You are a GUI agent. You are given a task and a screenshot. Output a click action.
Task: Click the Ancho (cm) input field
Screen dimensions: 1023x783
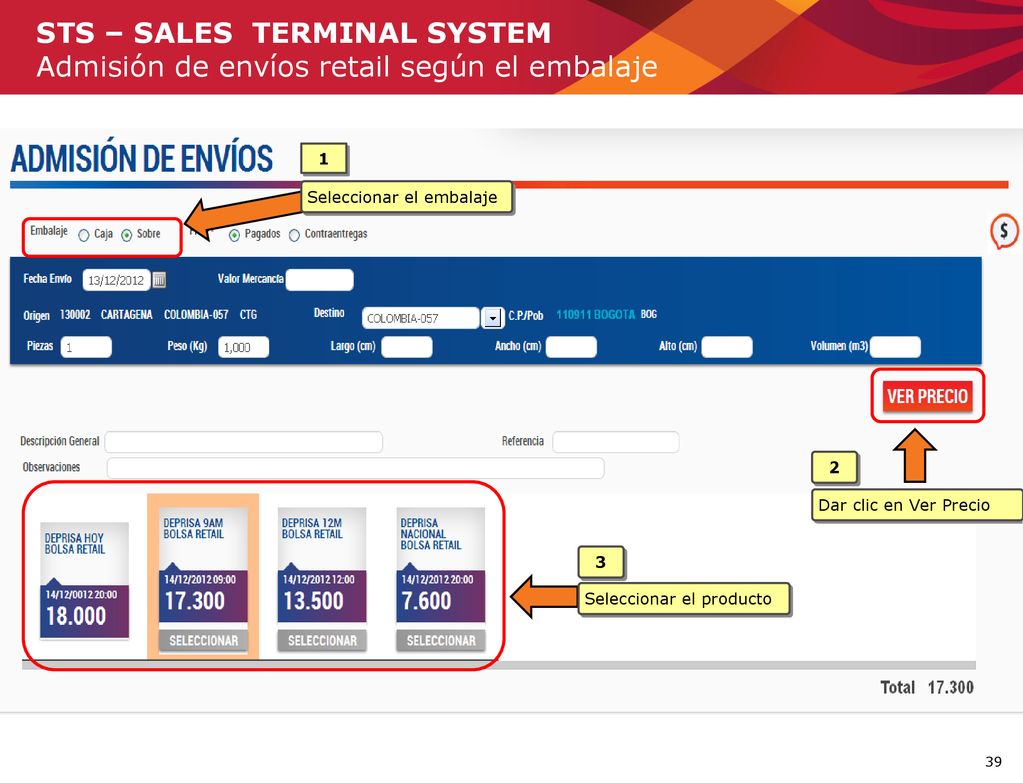[571, 346]
